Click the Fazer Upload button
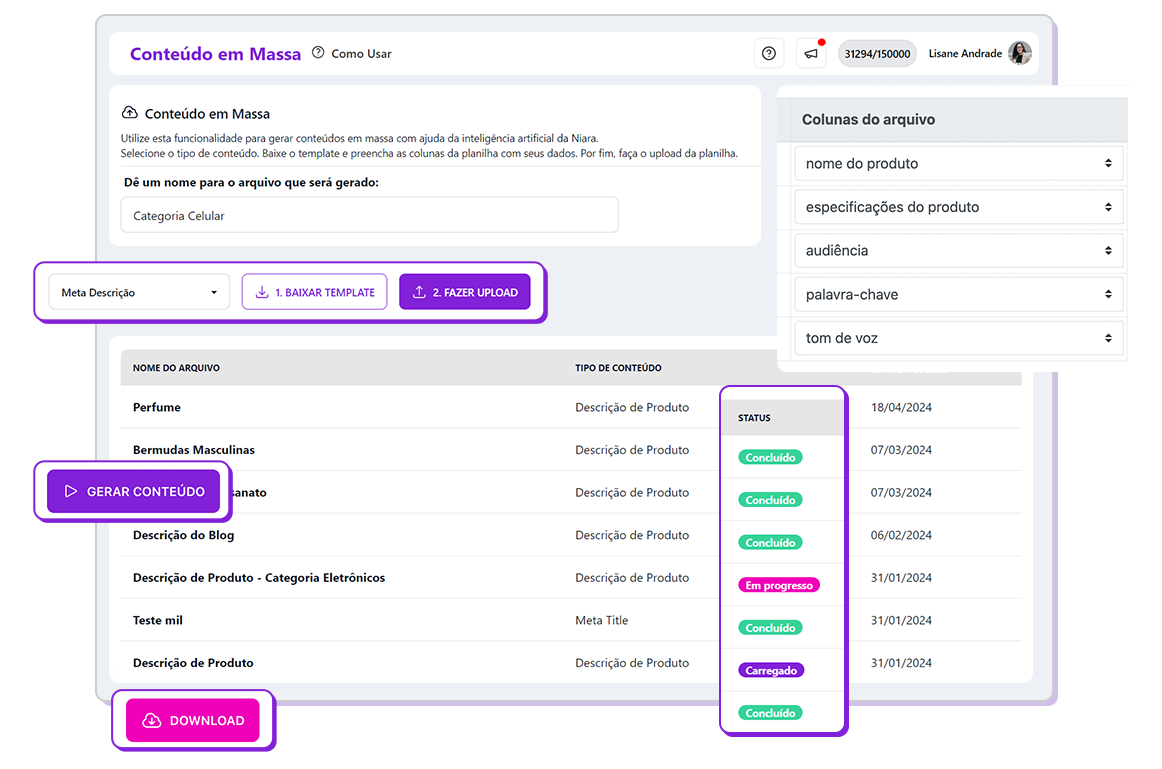1162x769 pixels. coord(464,293)
